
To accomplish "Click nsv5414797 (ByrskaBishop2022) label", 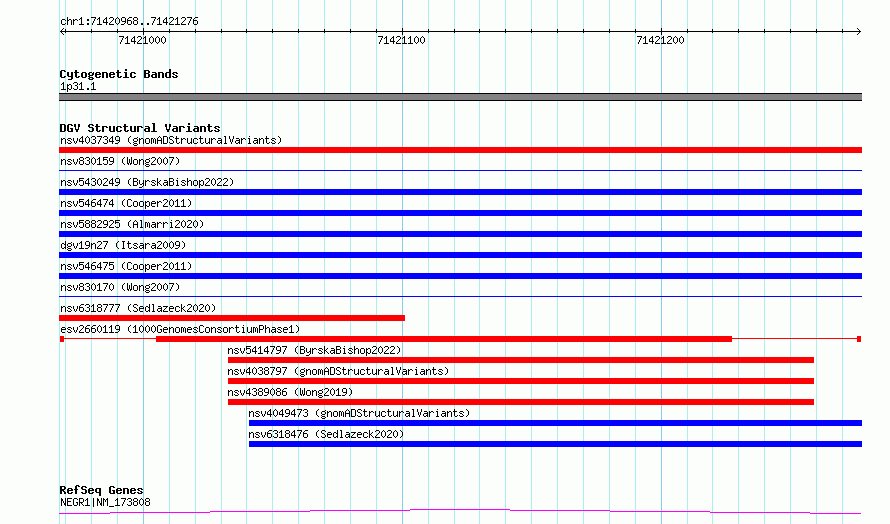I will coord(314,350).
